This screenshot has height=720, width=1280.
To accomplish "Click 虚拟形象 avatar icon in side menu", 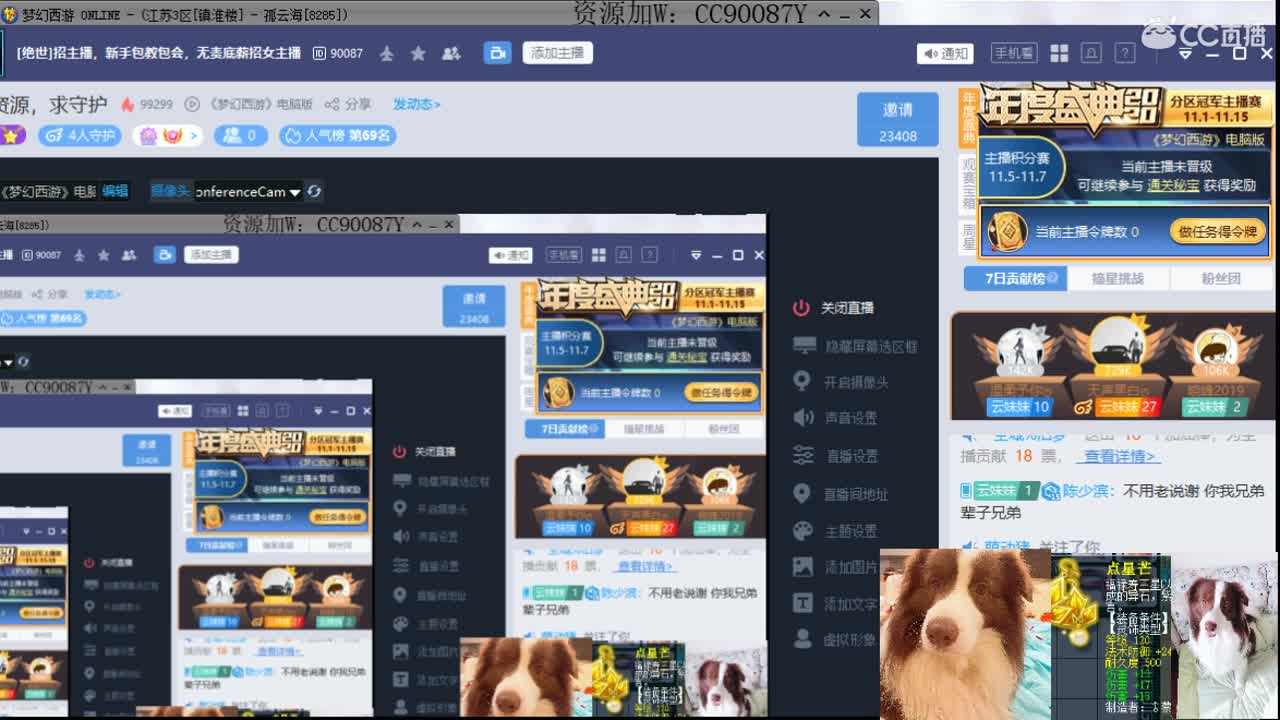I will [x=803, y=639].
